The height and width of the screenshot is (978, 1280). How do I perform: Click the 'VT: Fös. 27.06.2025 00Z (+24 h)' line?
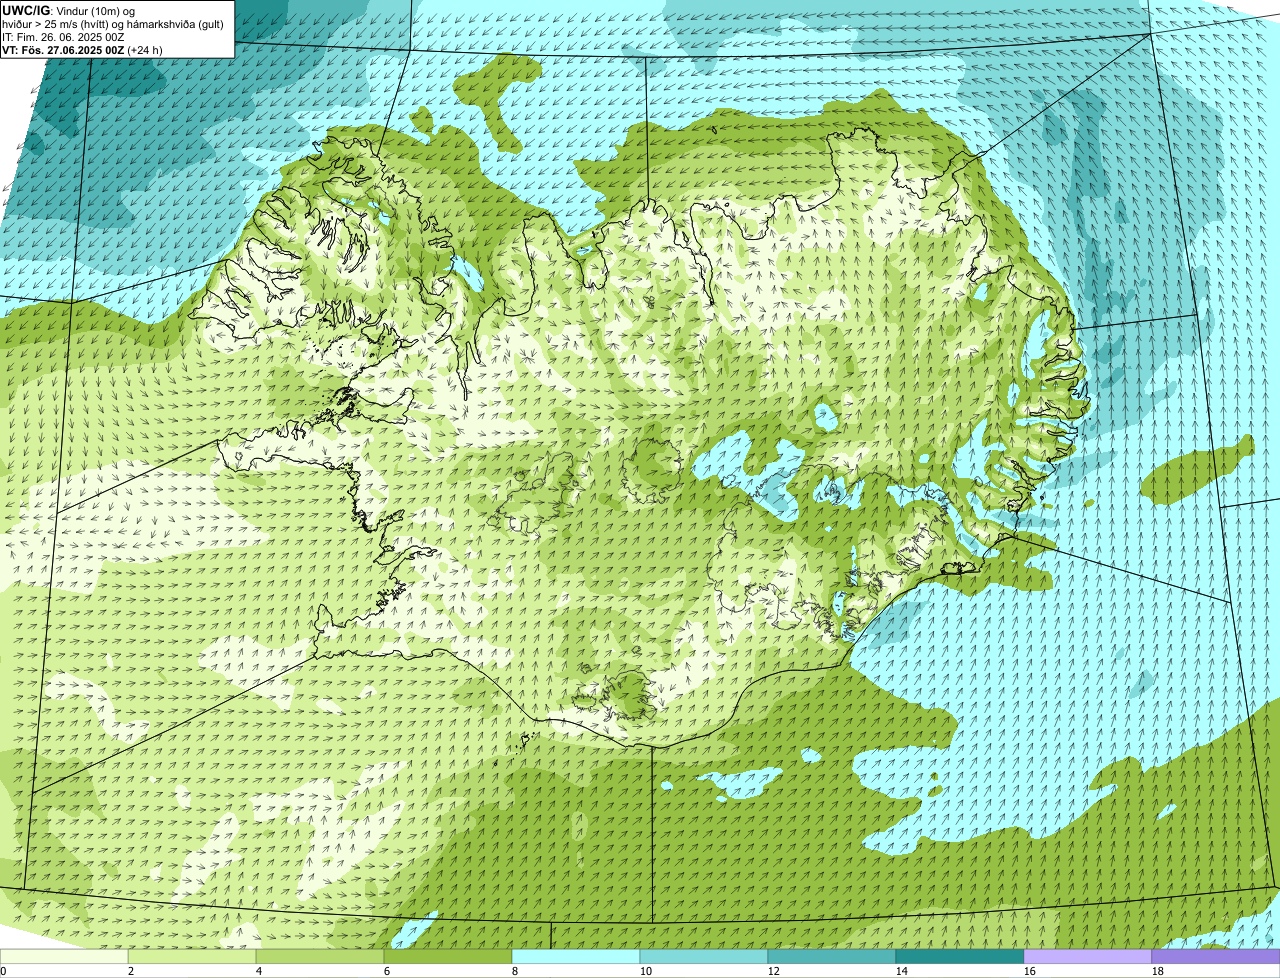(82, 49)
